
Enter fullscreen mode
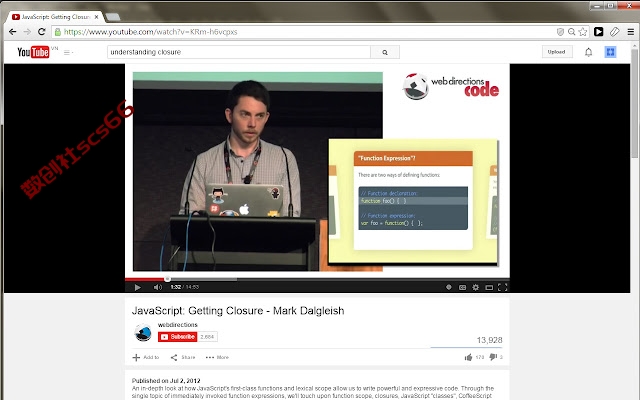coord(502,287)
